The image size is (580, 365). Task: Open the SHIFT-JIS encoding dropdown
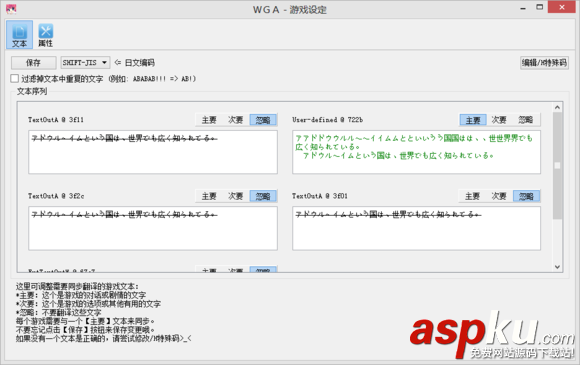coord(85,62)
